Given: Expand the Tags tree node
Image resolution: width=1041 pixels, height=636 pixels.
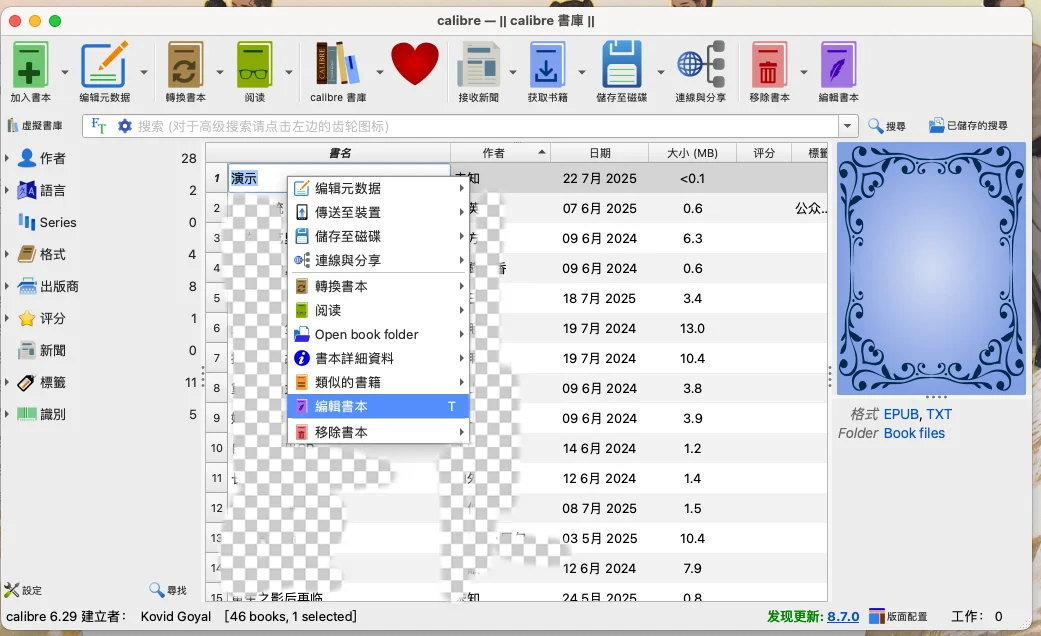Looking at the screenshot, I should point(7,382).
